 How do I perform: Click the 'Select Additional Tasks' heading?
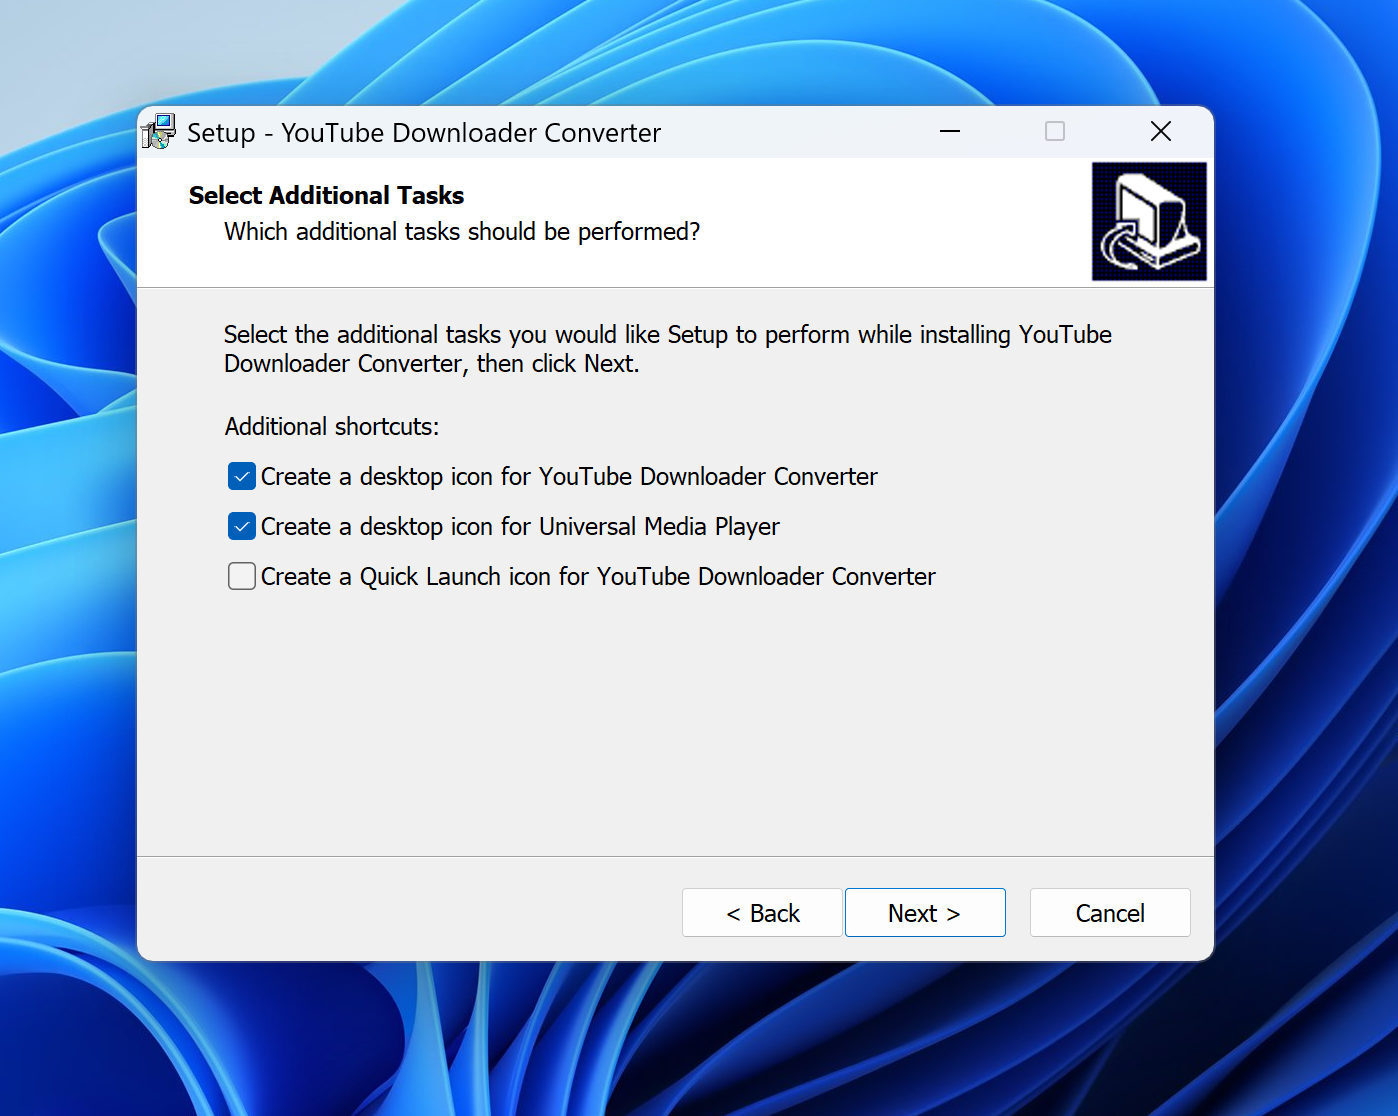tap(326, 195)
